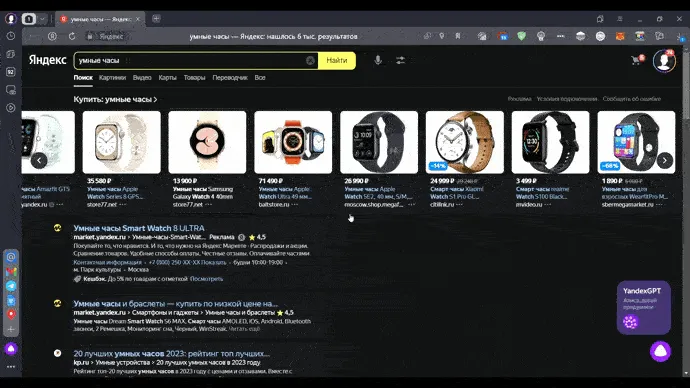
Task: Open '20 лучших умных часов 2023' result
Action: click(x=172, y=353)
